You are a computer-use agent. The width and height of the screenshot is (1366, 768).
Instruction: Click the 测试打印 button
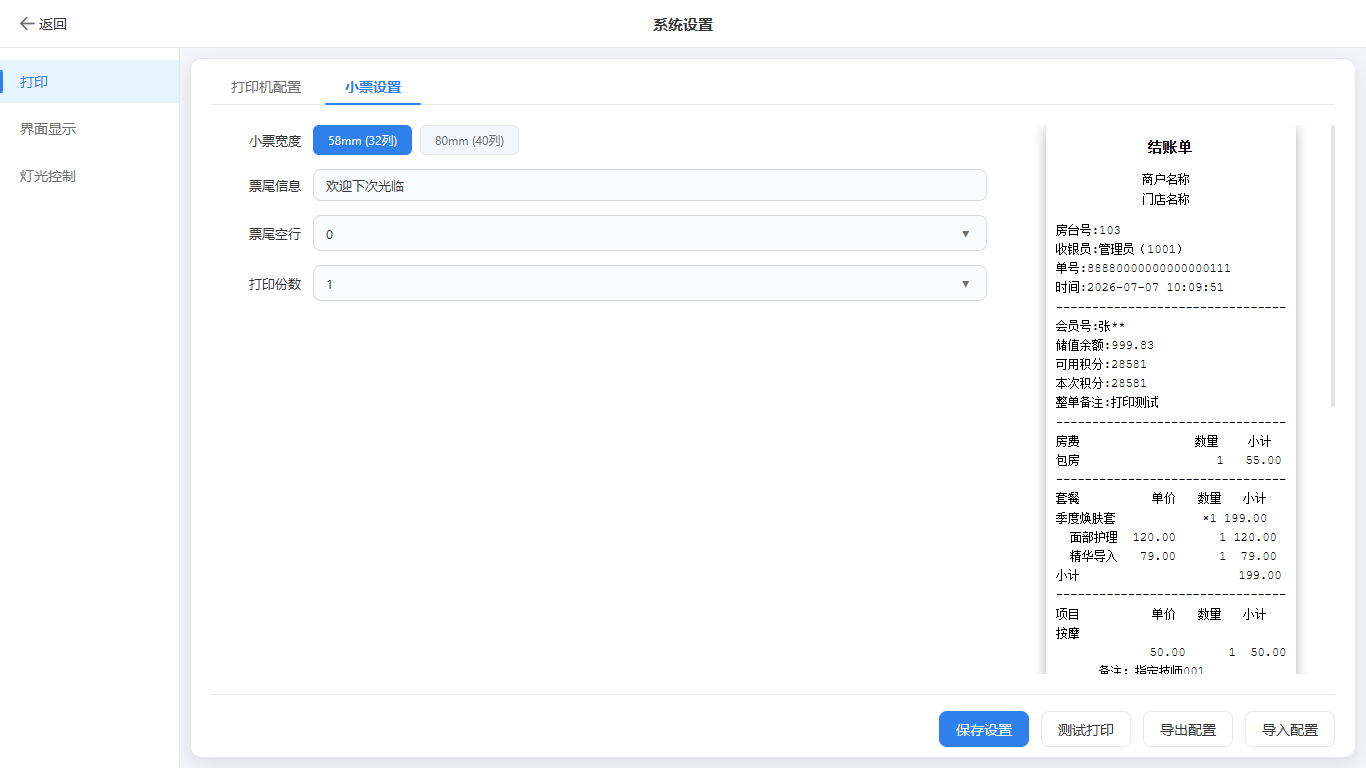click(1086, 729)
